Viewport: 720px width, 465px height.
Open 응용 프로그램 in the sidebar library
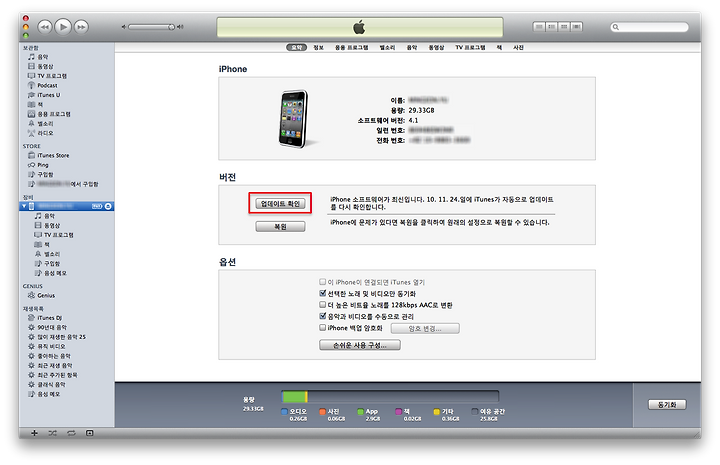click(x=49, y=114)
